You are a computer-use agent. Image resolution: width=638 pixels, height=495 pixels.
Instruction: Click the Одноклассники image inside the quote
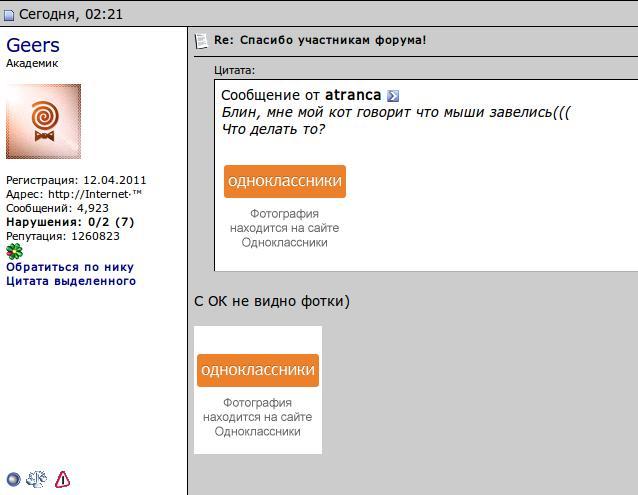[284, 207]
